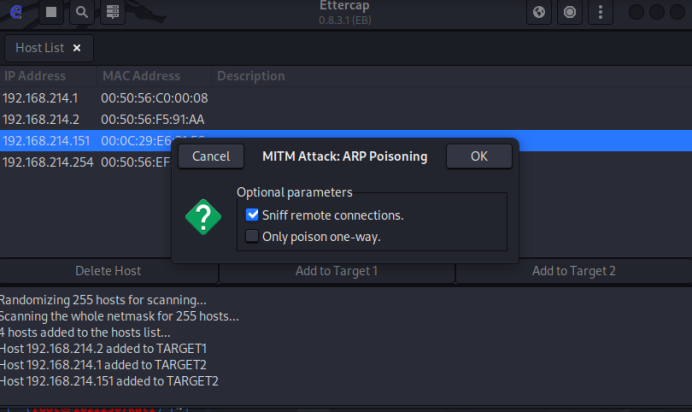
Task: Click log line '4 hosts added to the hosts list'
Action: pyautogui.click(x=85, y=333)
